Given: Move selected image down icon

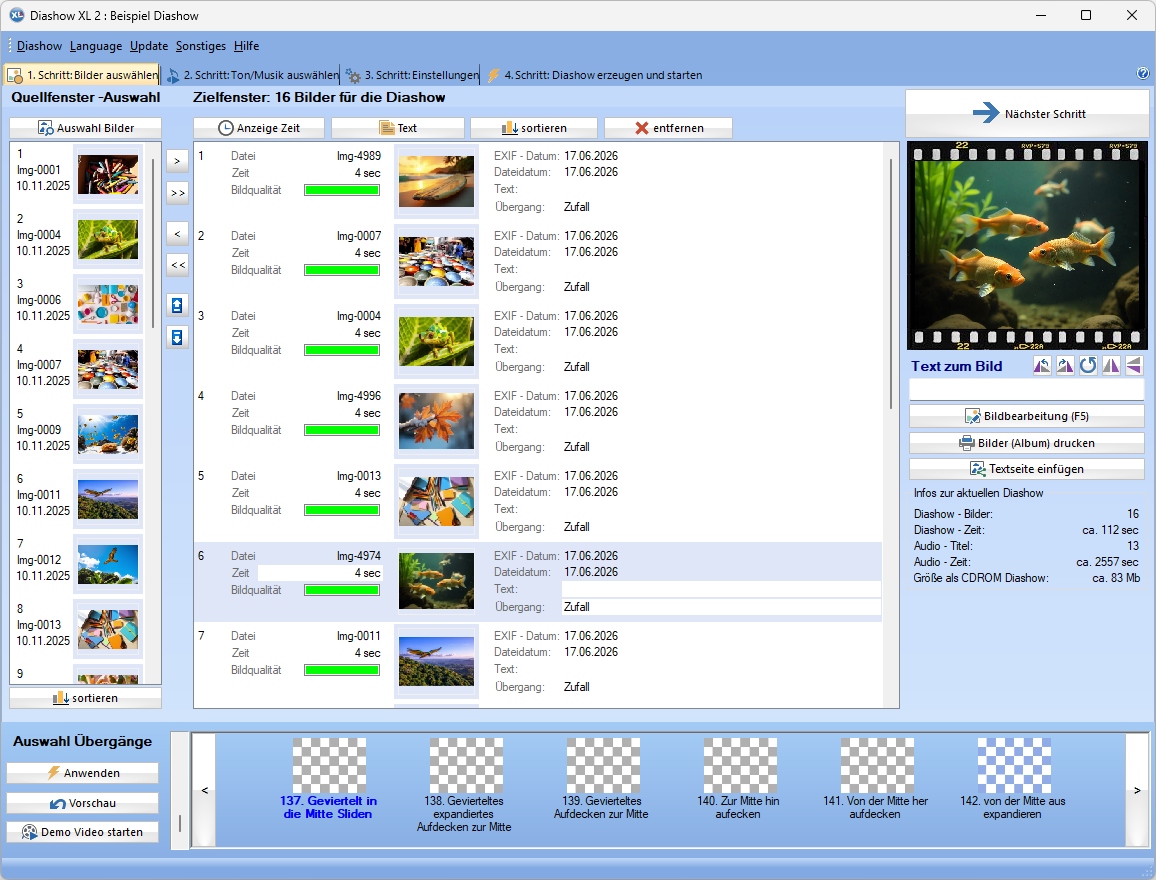Looking at the screenshot, I should click(177, 337).
